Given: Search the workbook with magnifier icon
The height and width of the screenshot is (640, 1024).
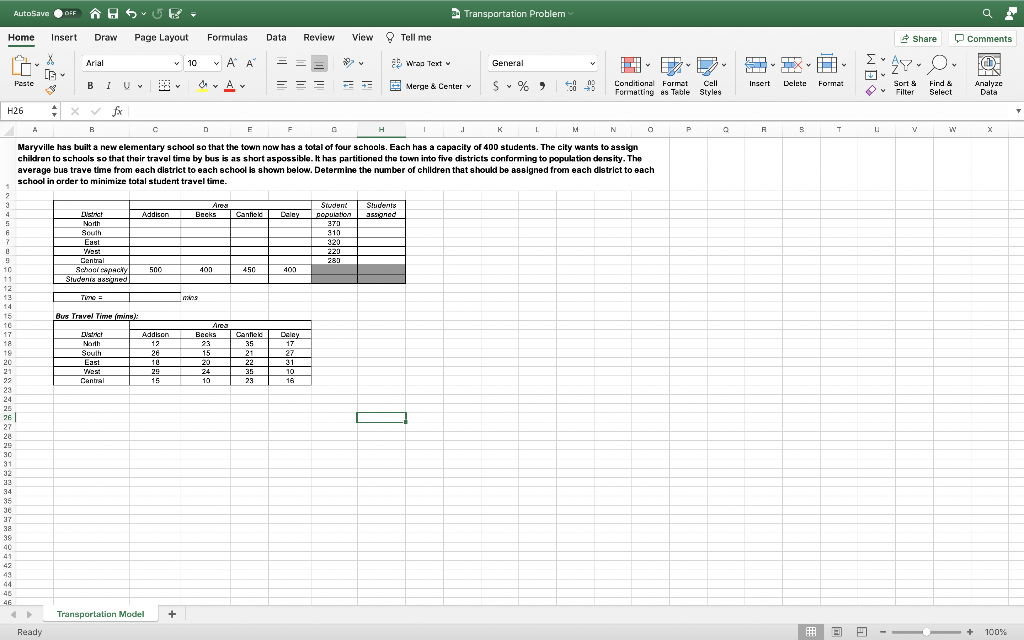Looking at the screenshot, I should point(987,13).
